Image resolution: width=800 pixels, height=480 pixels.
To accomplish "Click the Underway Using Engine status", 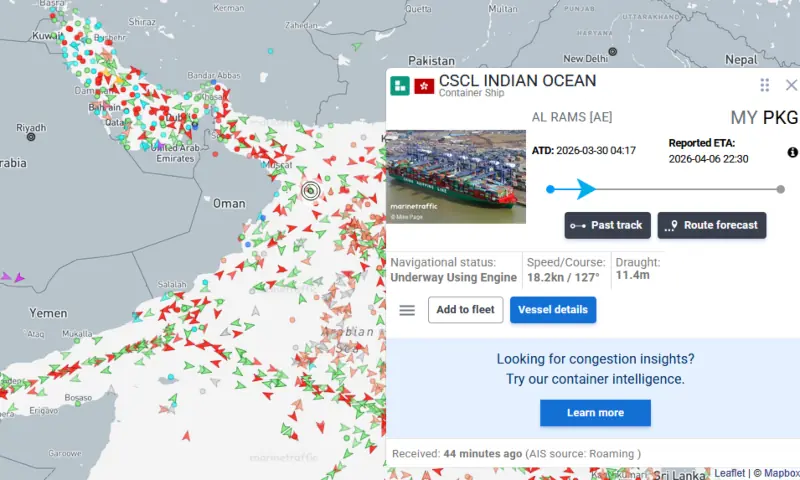I will (x=454, y=277).
